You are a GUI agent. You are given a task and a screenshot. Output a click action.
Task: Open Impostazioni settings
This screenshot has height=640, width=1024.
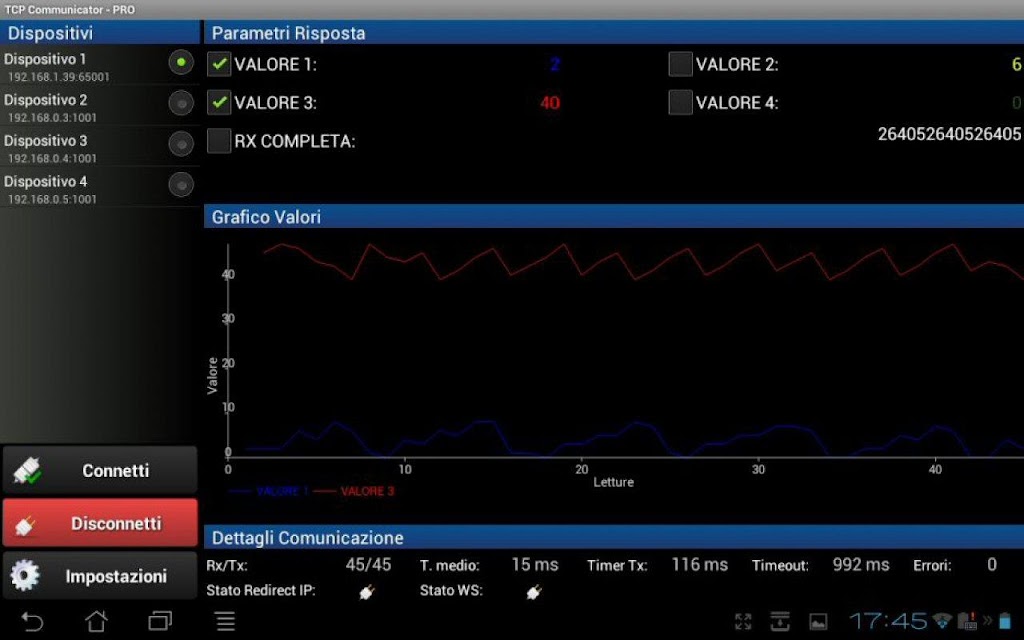100,576
